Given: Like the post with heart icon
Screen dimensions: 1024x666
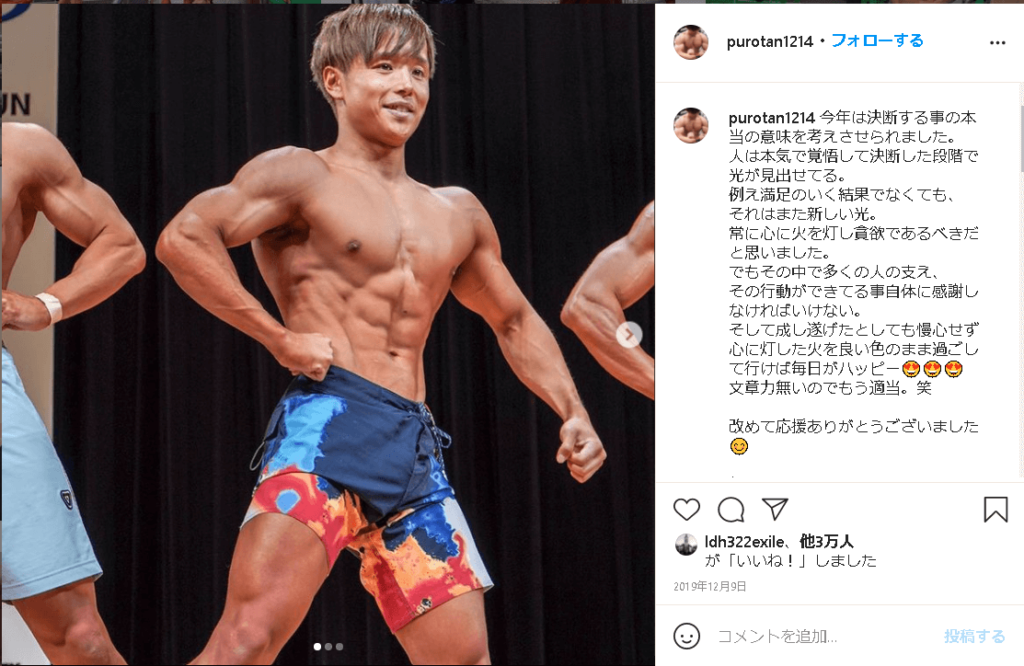Looking at the screenshot, I should (686, 509).
